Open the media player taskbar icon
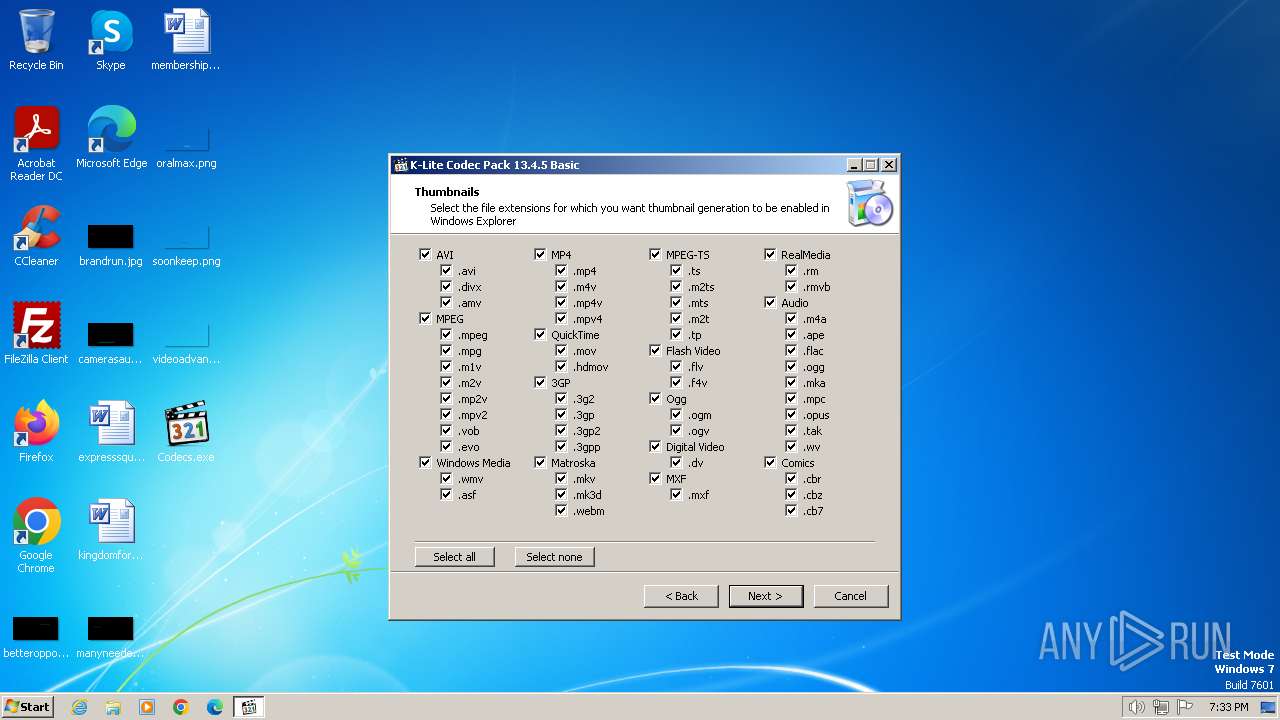1280x720 pixels. (147, 707)
